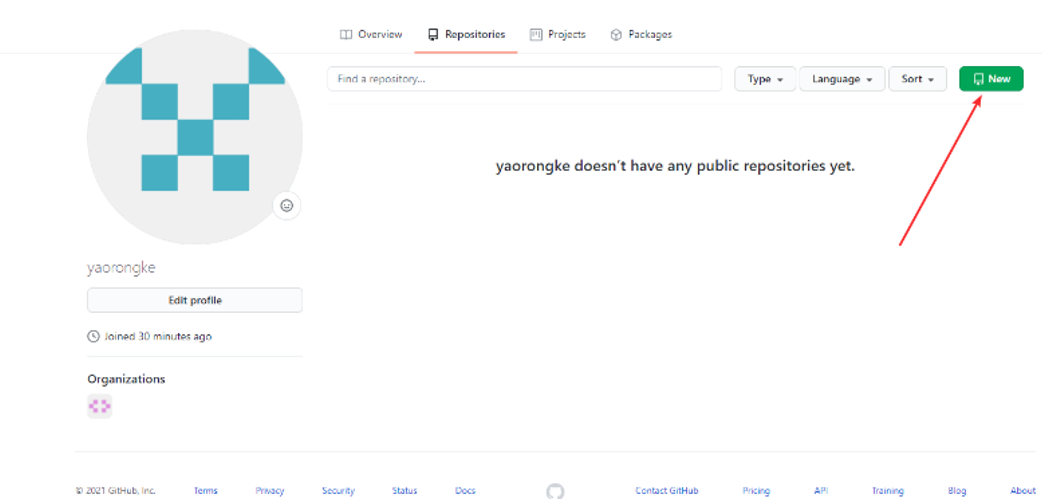Image resolution: width=1042 pixels, height=499 pixels.
Task: Click the large teal profile avatar
Action: point(195,136)
